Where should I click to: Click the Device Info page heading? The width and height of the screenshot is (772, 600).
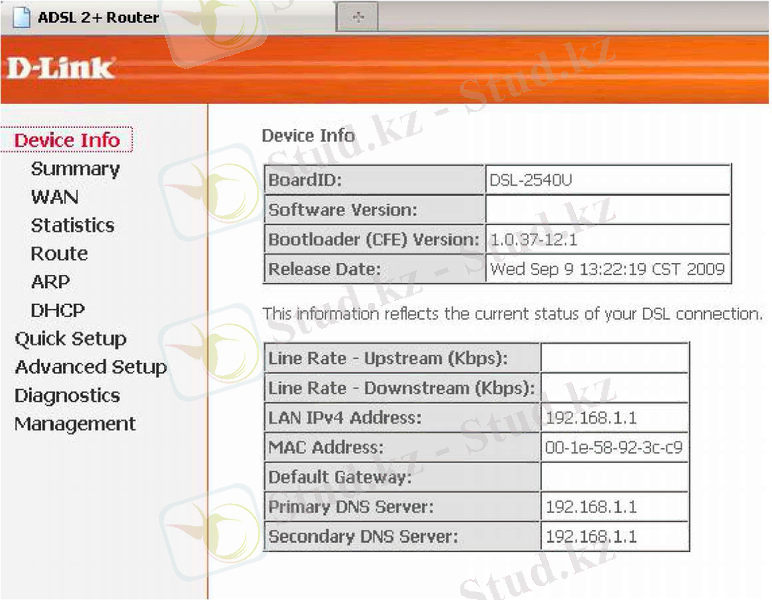pyautogui.click(x=308, y=136)
